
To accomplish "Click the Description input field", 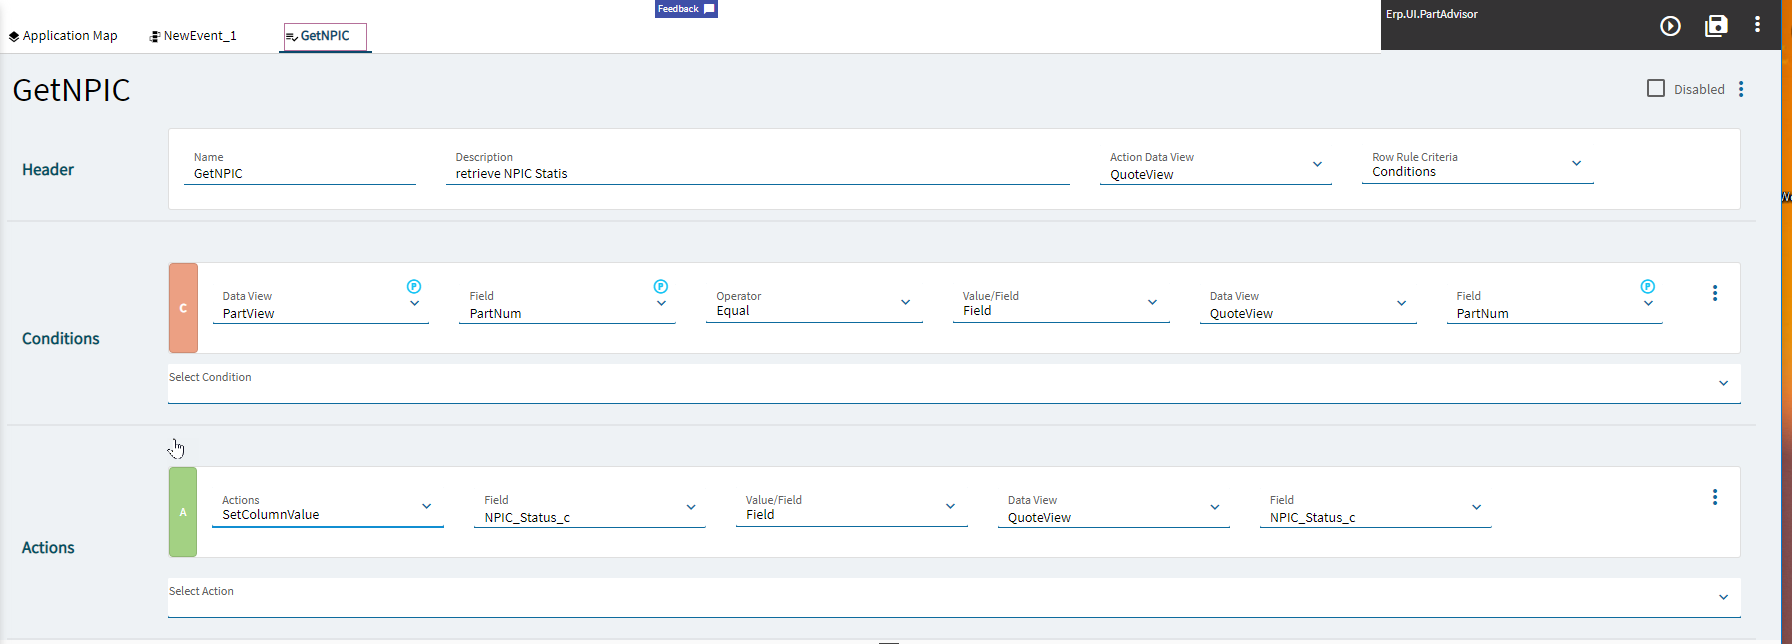I will [757, 174].
